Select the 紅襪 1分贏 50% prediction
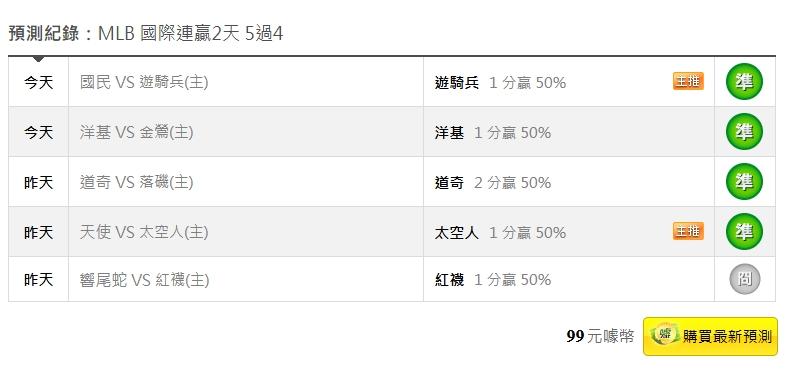The height and width of the screenshot is (380, 790). (x=493, y=280)
